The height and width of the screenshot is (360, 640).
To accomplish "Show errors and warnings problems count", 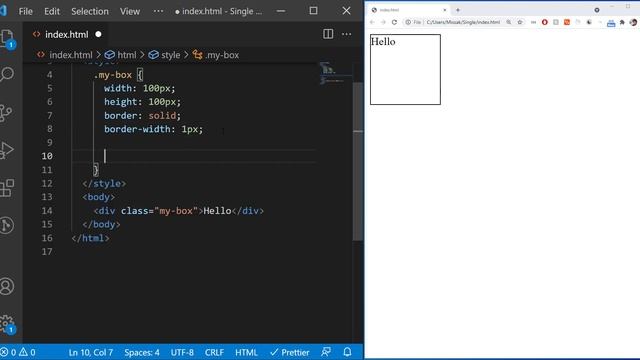I will pos(18,352).
